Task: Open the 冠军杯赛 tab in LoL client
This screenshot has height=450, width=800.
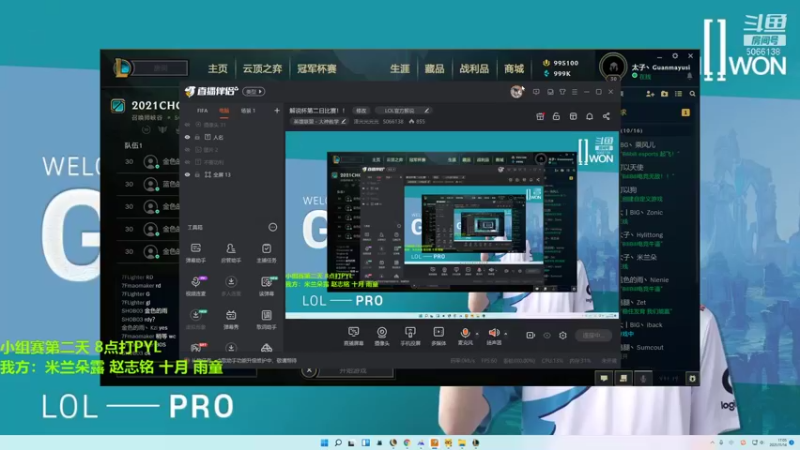Action: tap(317, 68)
